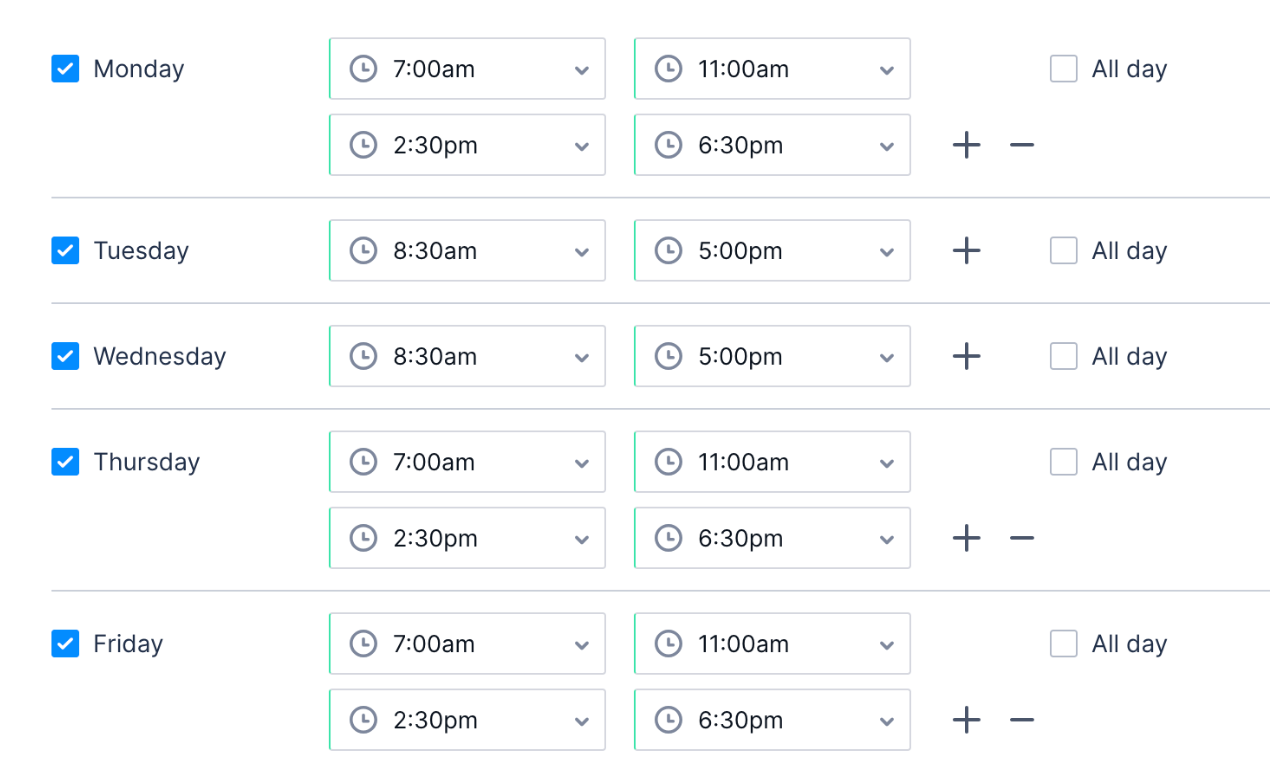This screenshot has height=778, width=1272.
Task: Disable the Thursday checkbox
Action: coord(64,461)
